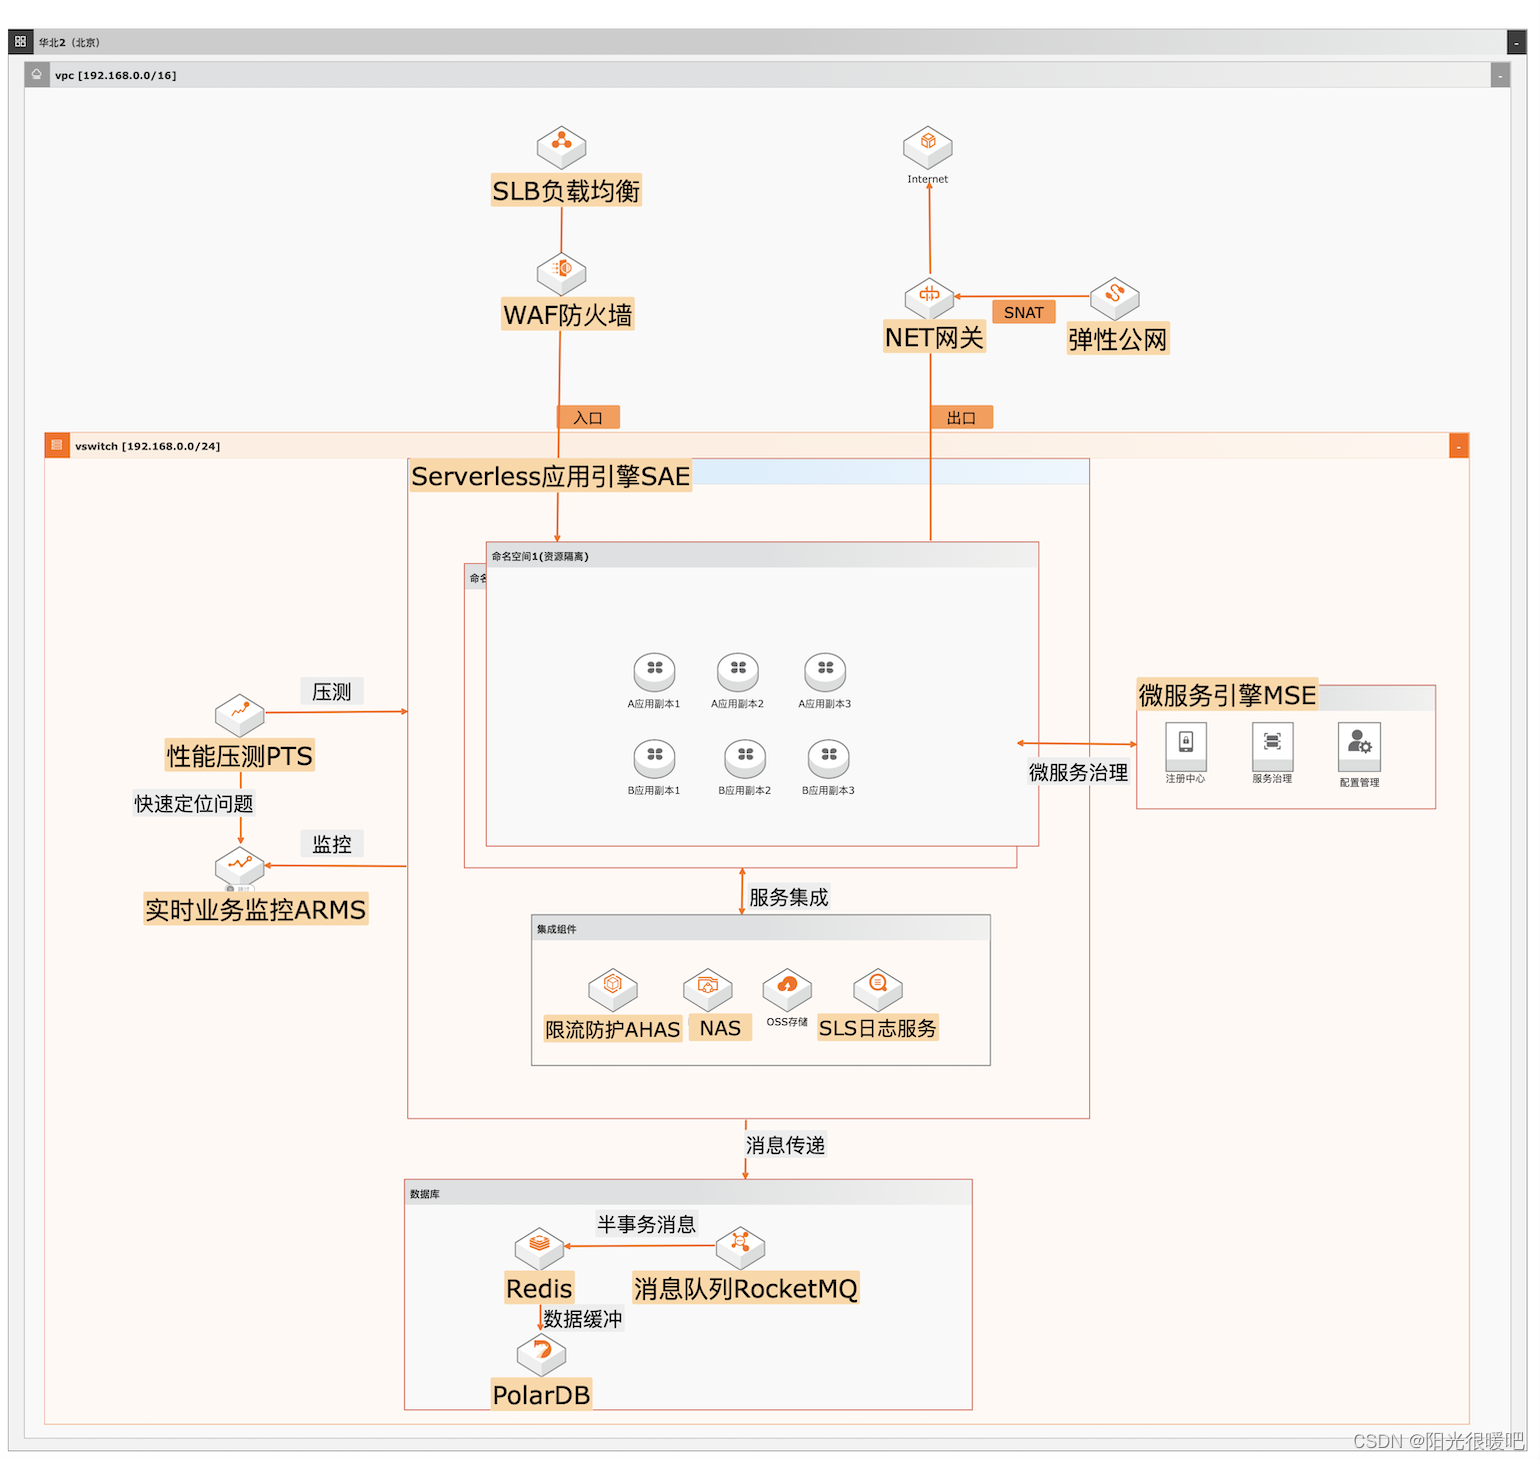
Task: Click the B应用副本3 node icon
Action: 829,759
